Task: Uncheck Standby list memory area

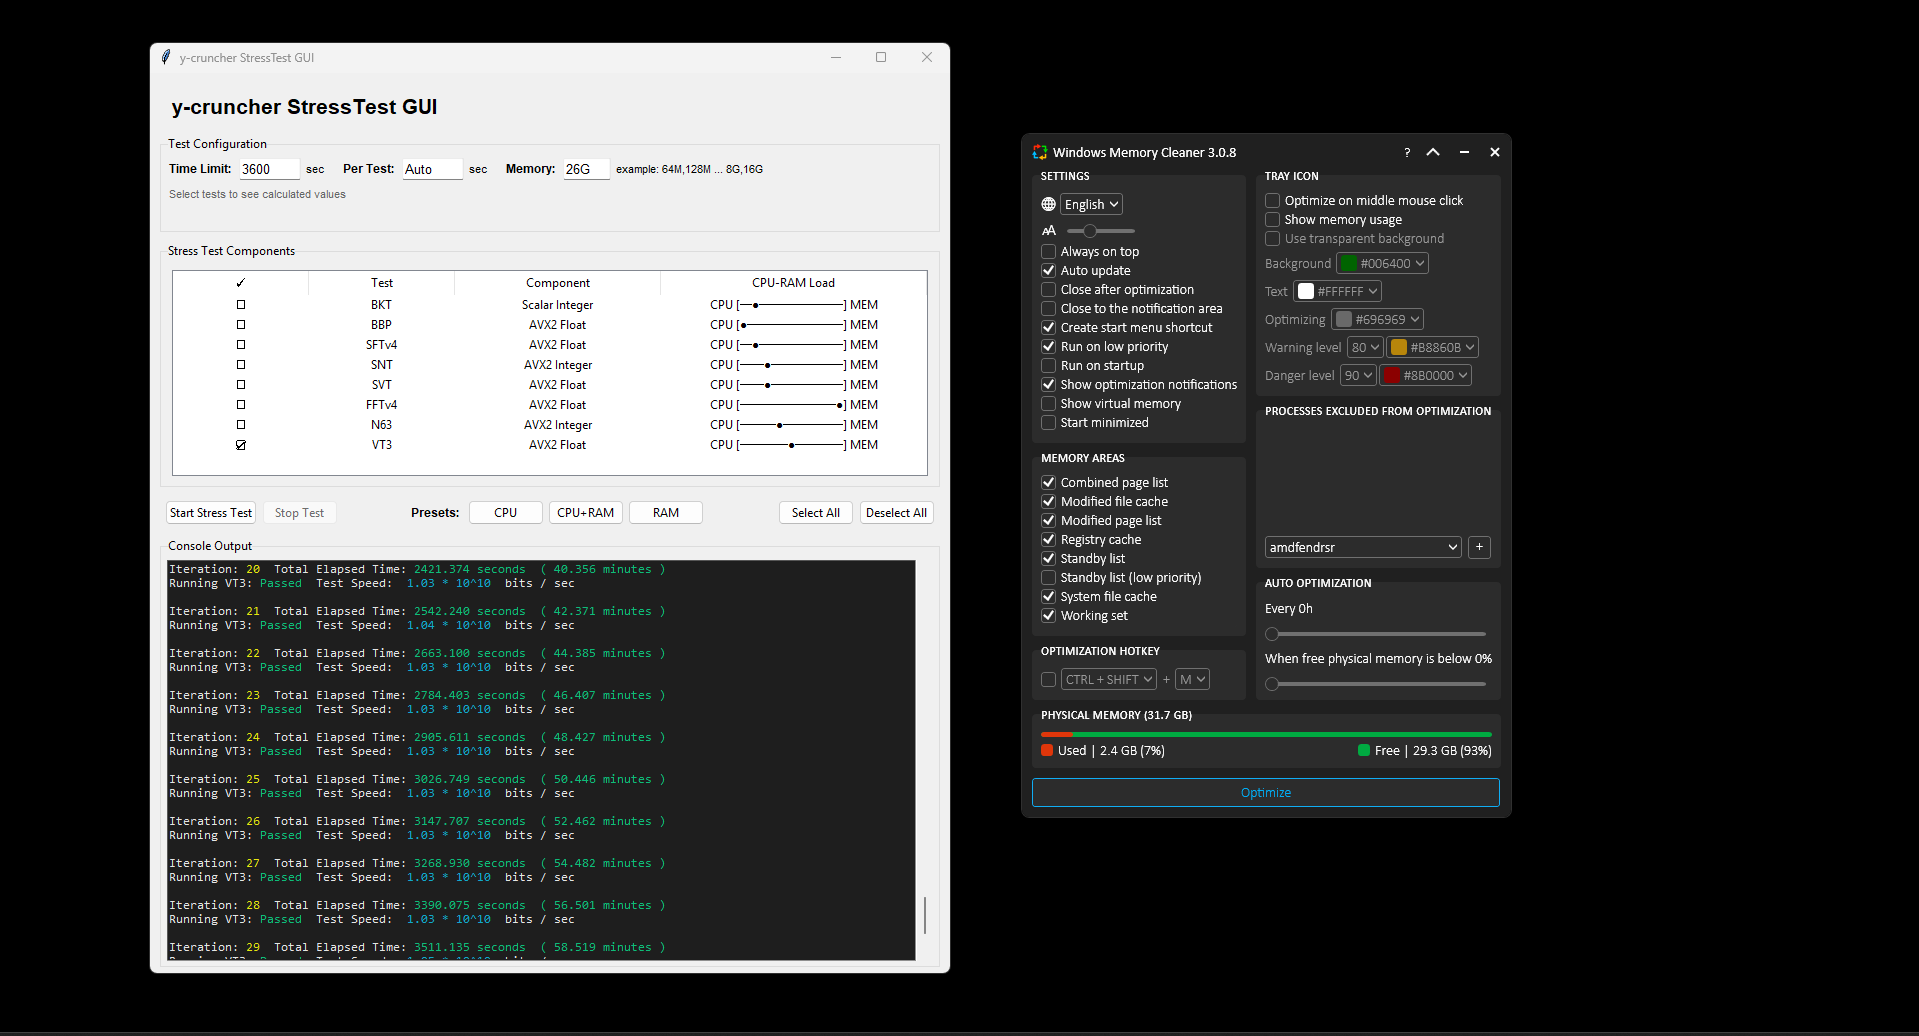Action: pos(1048,558)
